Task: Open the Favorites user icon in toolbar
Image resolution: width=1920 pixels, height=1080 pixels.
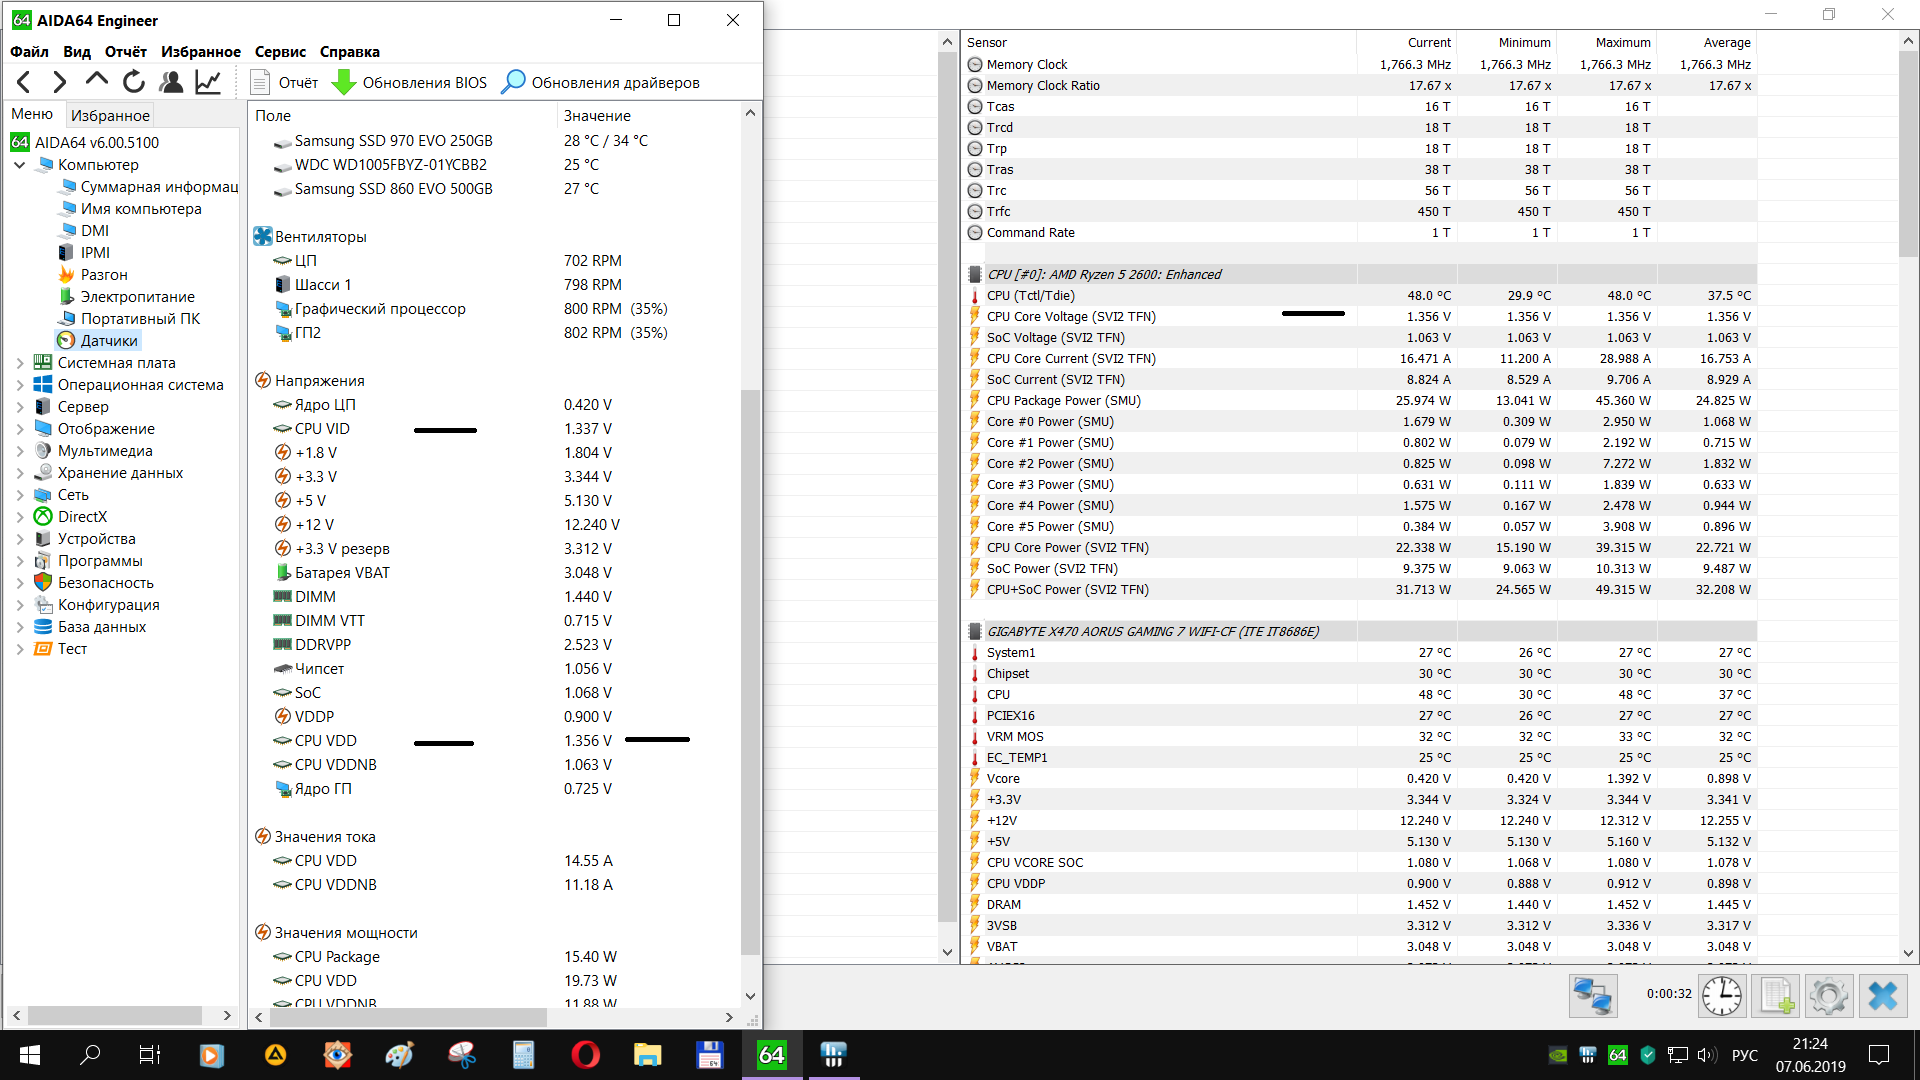Action: 171,82
